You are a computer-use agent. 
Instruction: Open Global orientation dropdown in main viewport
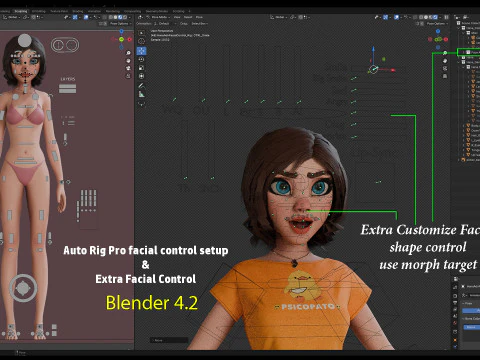pos(279,17)
